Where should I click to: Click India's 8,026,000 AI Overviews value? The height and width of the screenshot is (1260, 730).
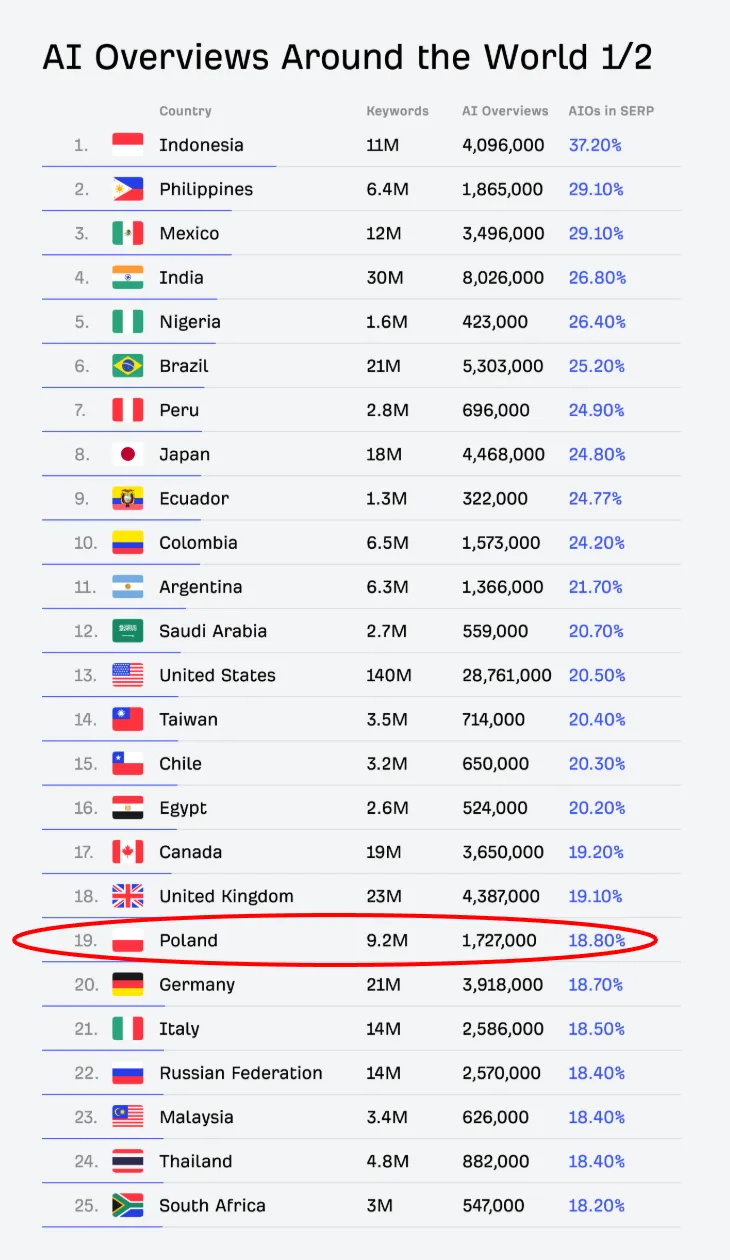(503, 277)
